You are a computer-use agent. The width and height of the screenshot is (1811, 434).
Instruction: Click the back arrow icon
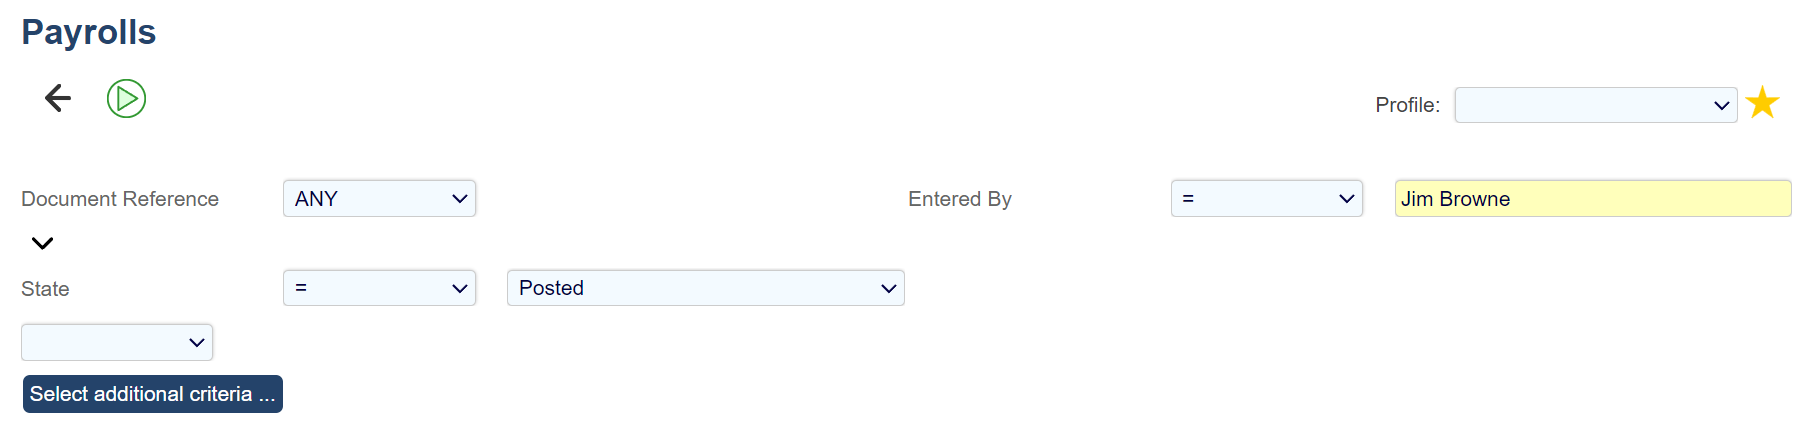click(x=58, y=98)
